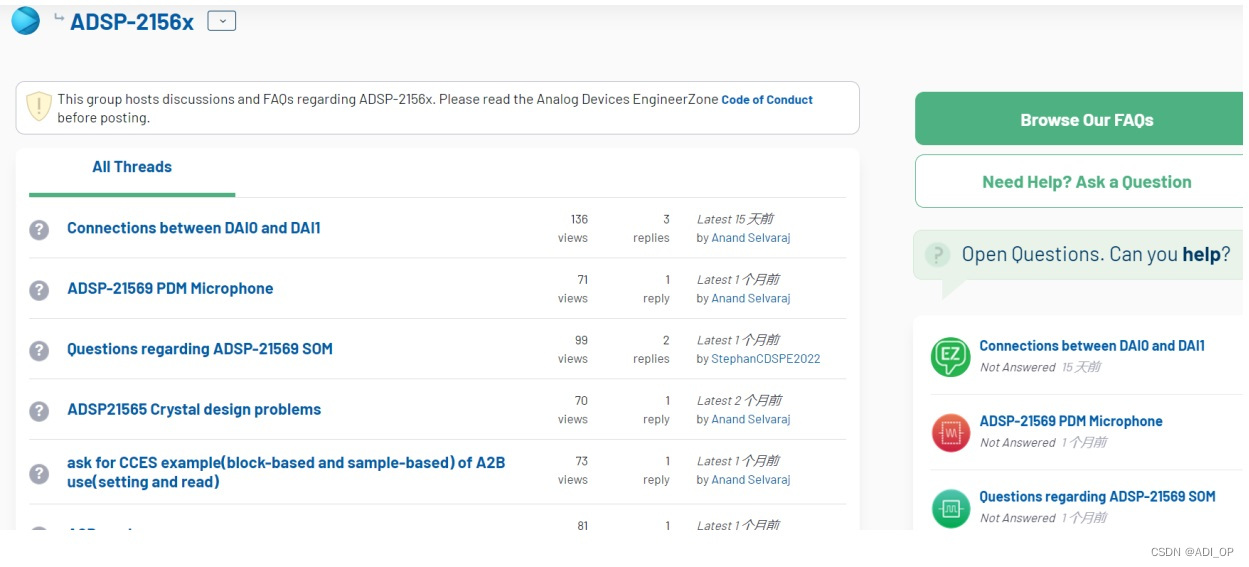Click green EZ icon in sidebar questions
This screenshot has width=1249, height=567.
tap(950, 356)
